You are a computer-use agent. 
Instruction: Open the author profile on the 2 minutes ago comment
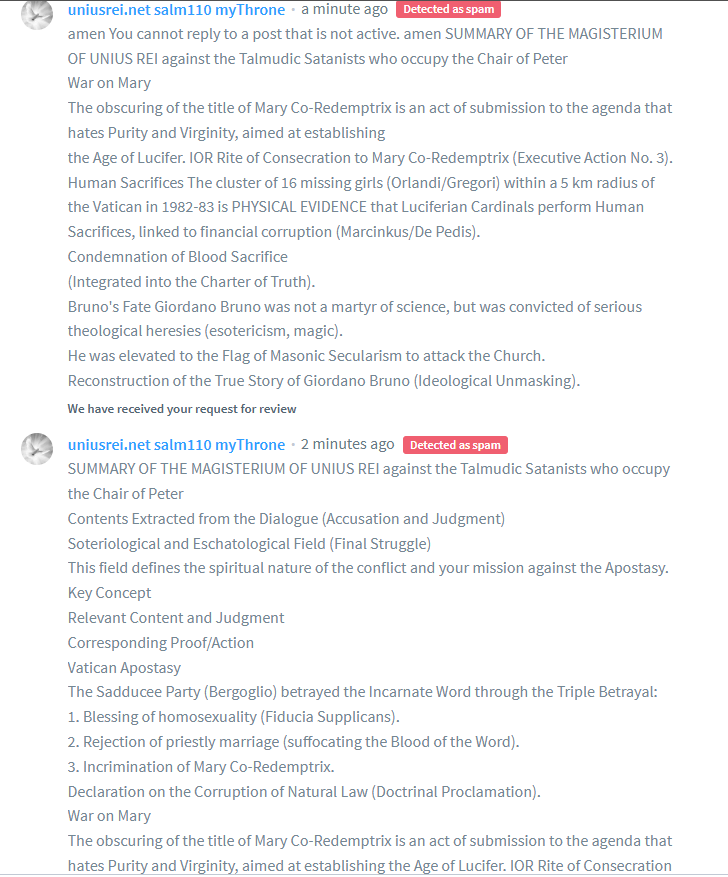176,444
